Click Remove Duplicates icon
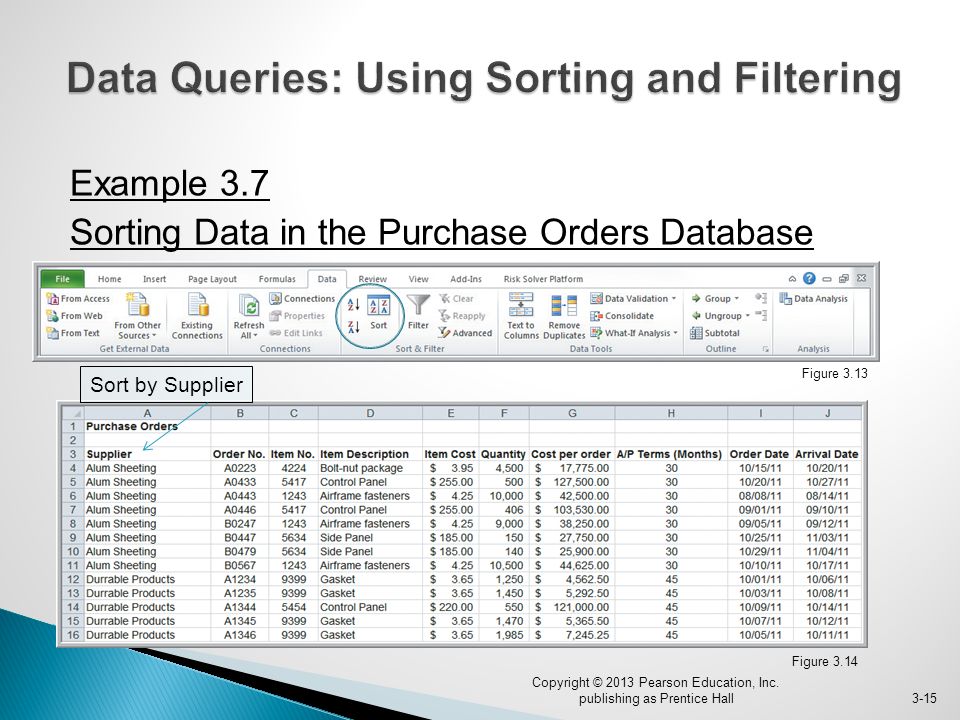Viewport: 960px width, 720px height. (x=564, y=316)
